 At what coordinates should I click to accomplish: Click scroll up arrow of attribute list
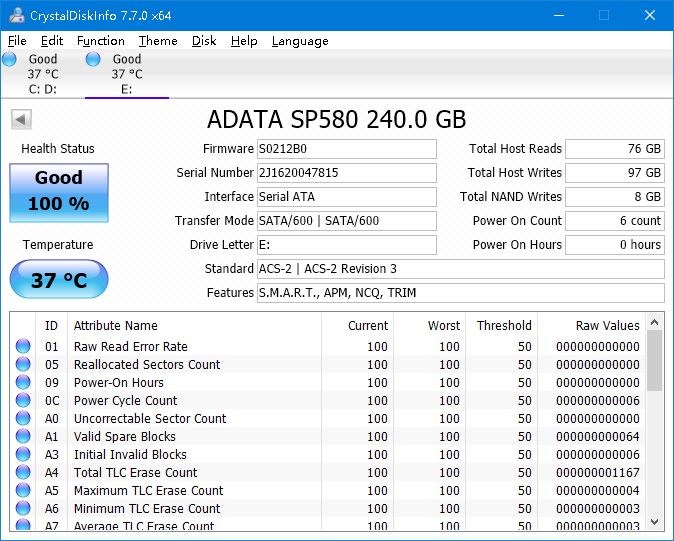tap(655, 322)
